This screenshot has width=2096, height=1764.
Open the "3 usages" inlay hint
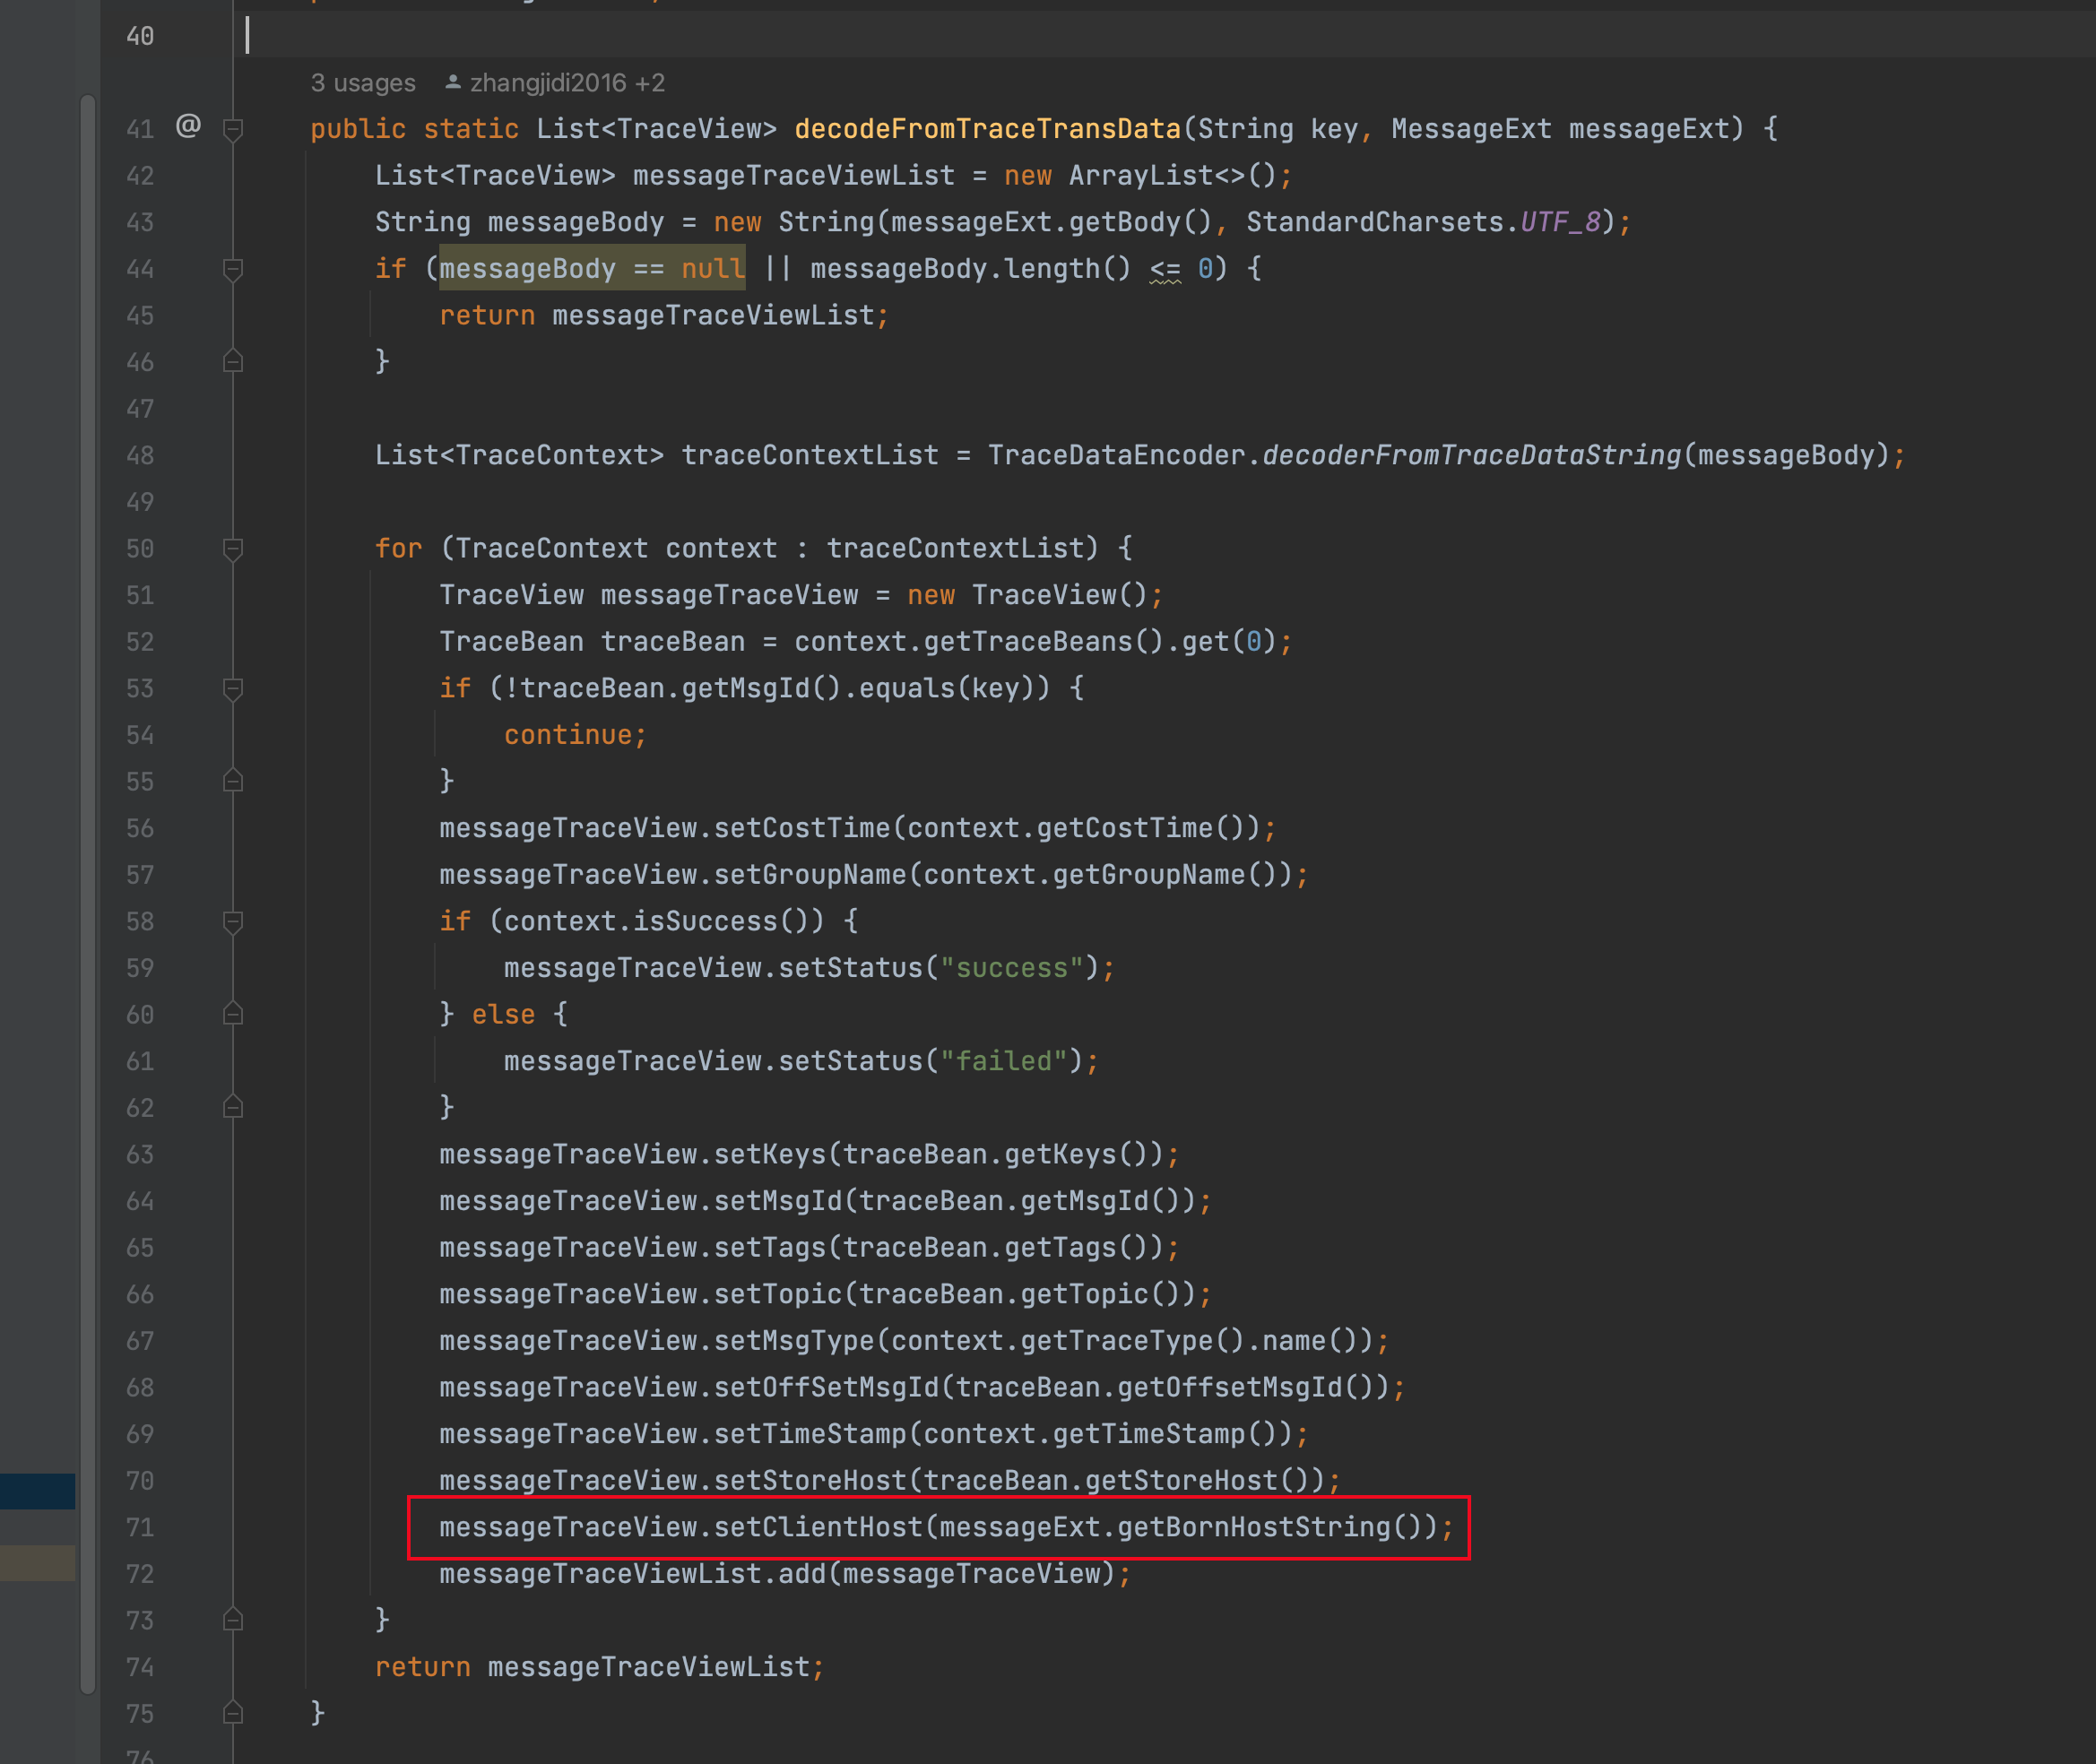click(x=363, y=82)
